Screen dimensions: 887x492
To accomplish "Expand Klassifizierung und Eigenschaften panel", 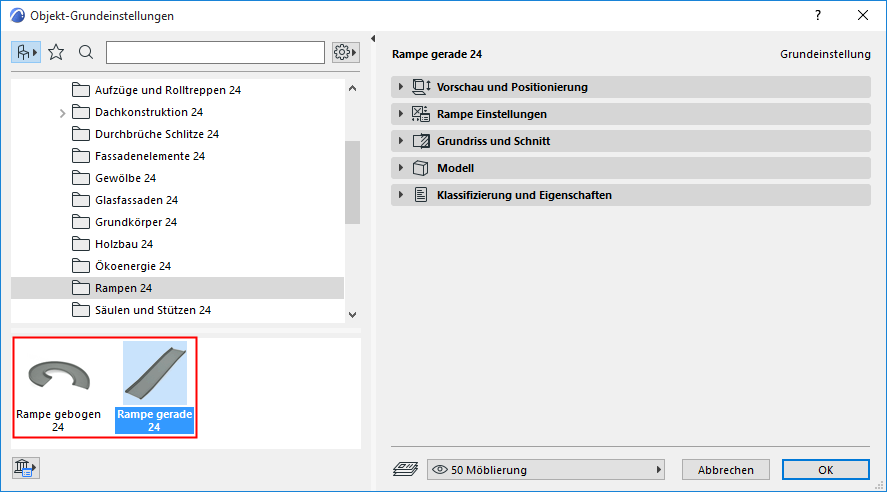I will tap(401, 195).
